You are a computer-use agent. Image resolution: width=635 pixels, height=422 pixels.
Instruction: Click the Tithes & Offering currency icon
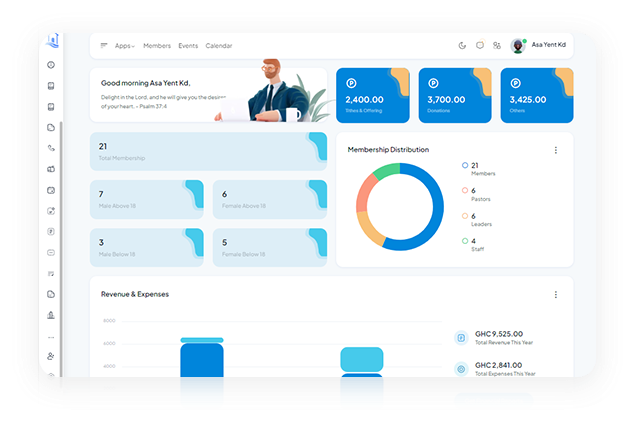click(352, 82)
